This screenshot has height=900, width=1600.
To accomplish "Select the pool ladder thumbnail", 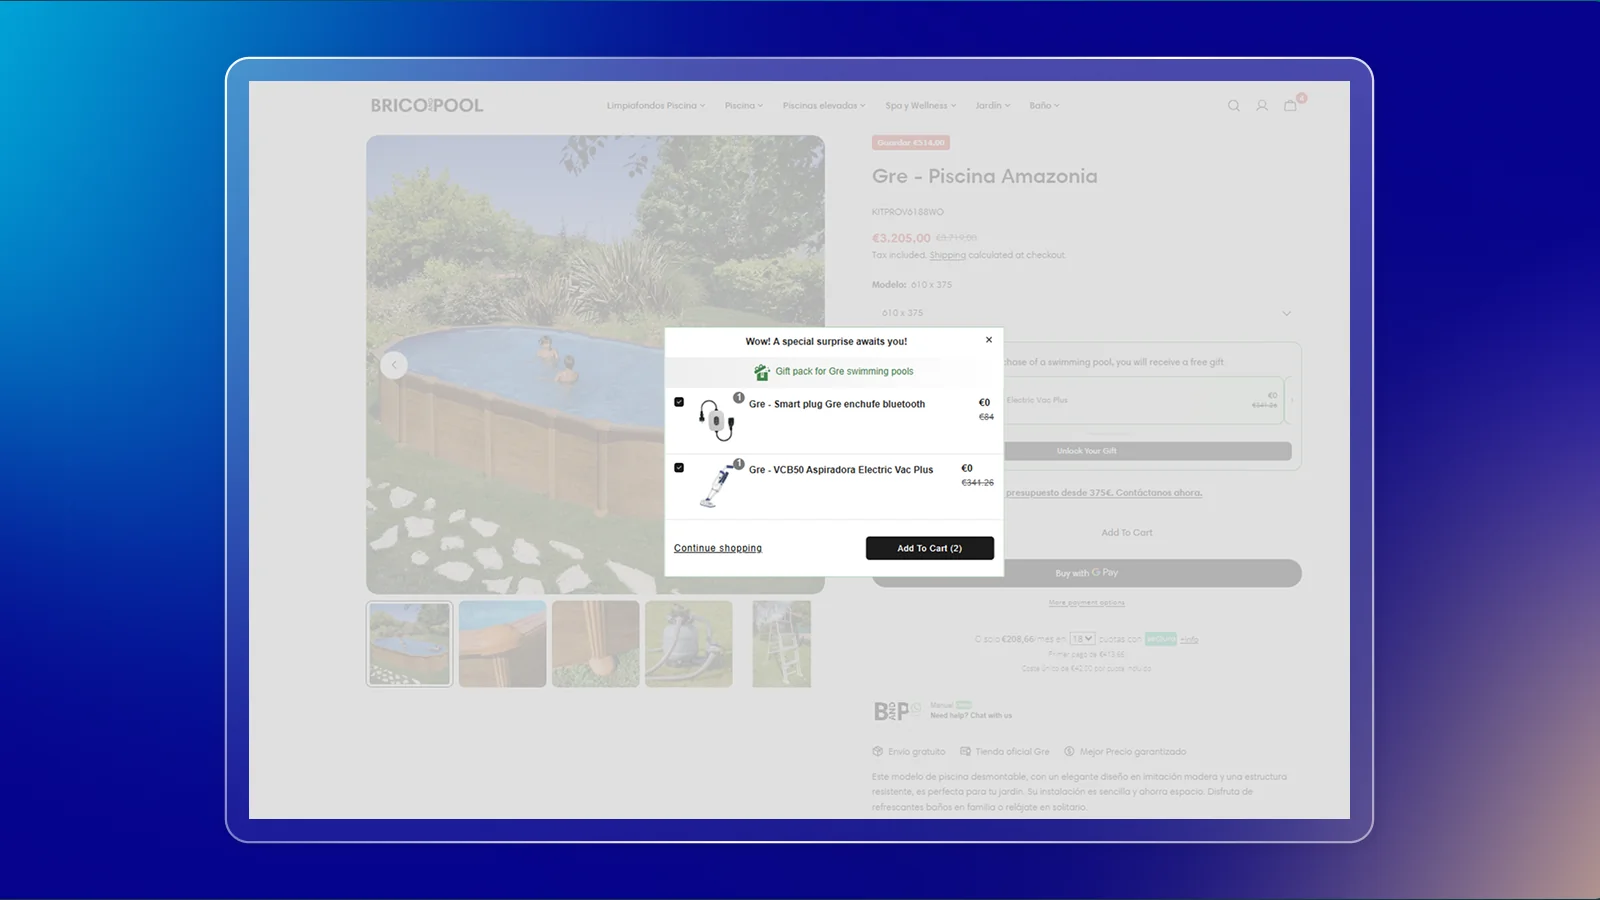I will click(x=781, y=644).
